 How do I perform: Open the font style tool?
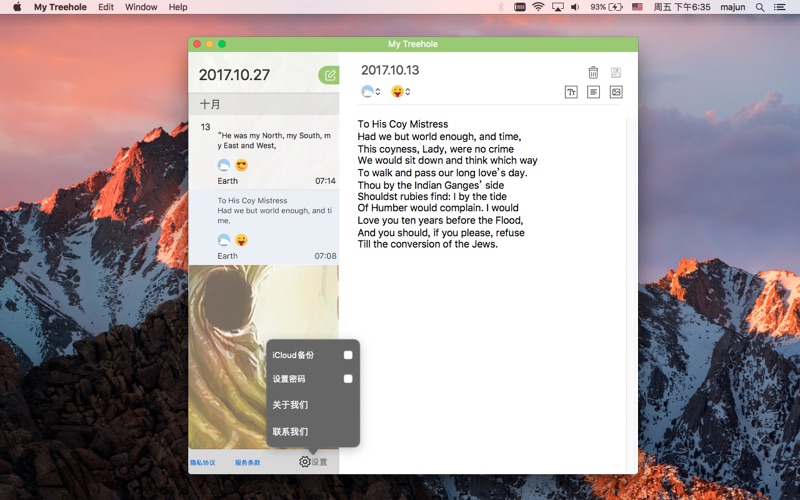pos(571,92)
